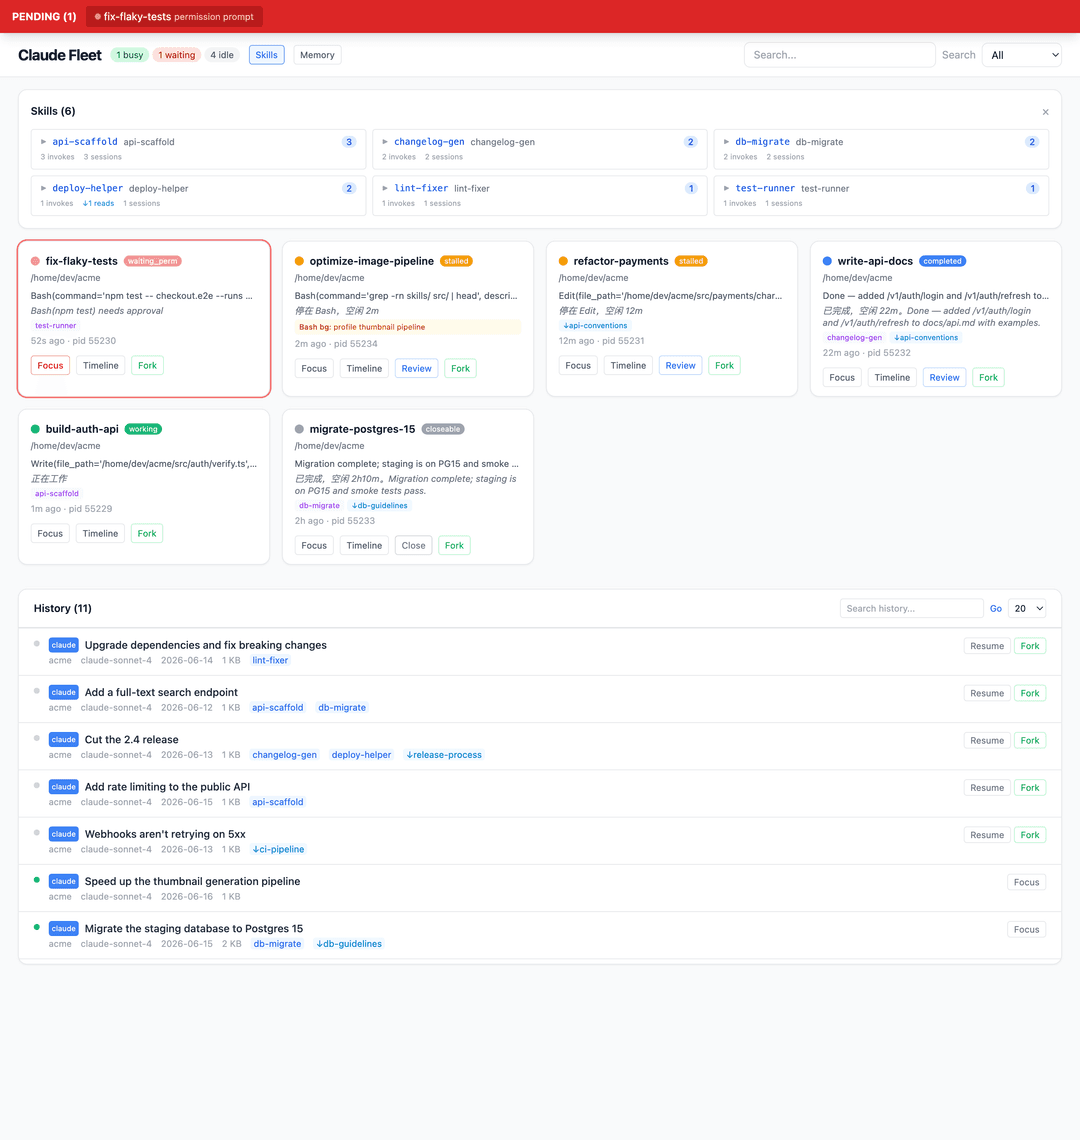Expand the db-migrate skill disclosure triangle
Viewport: 1080px width, 1140px height.
point(727,142)
